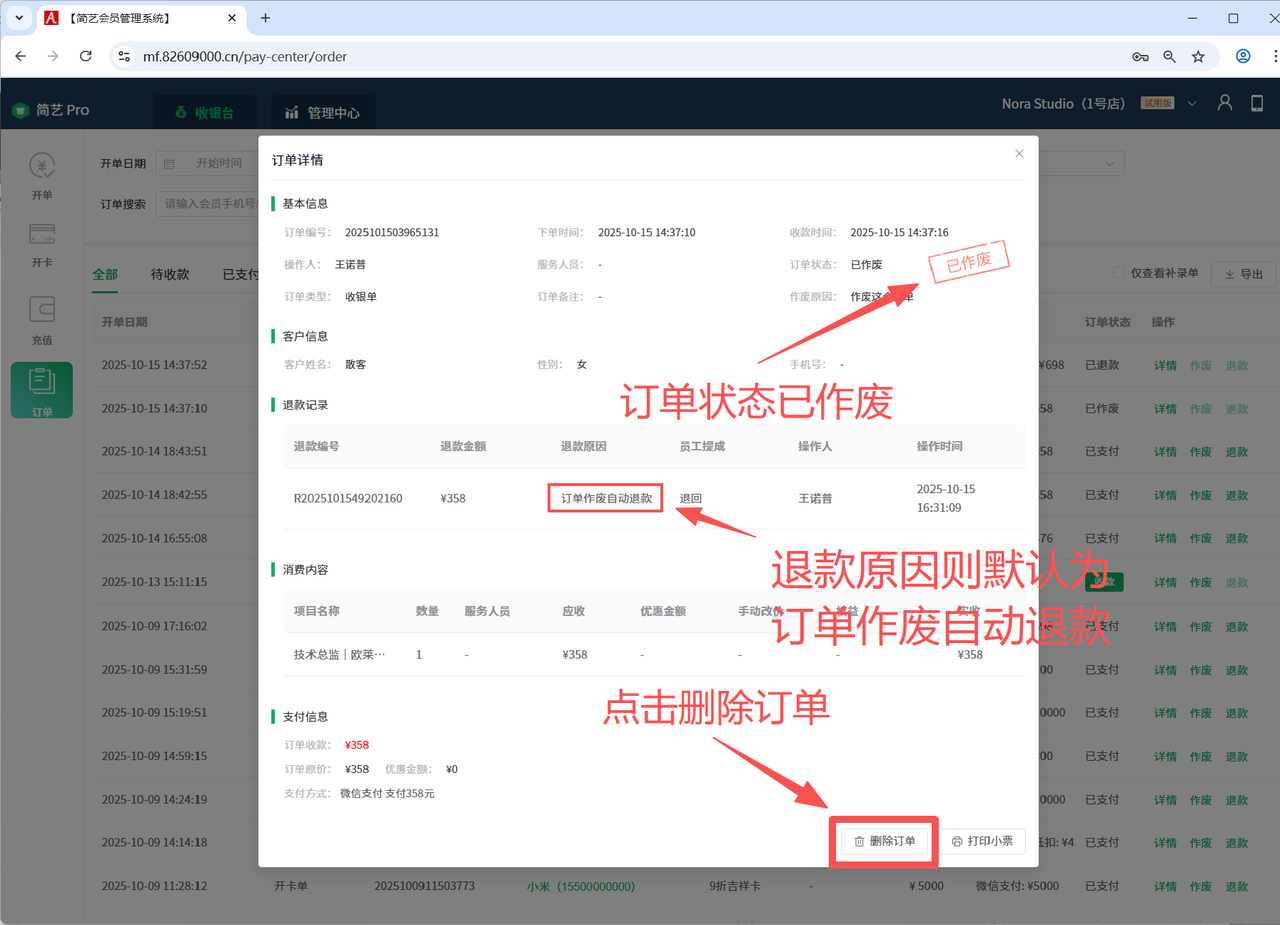Bookmark this page with star icon

point(1198,57)
